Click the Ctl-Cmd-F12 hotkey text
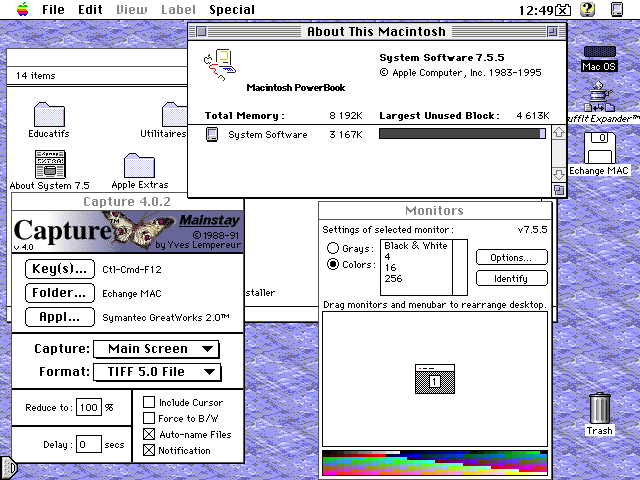Screen dimensions: 640x480 132,269
